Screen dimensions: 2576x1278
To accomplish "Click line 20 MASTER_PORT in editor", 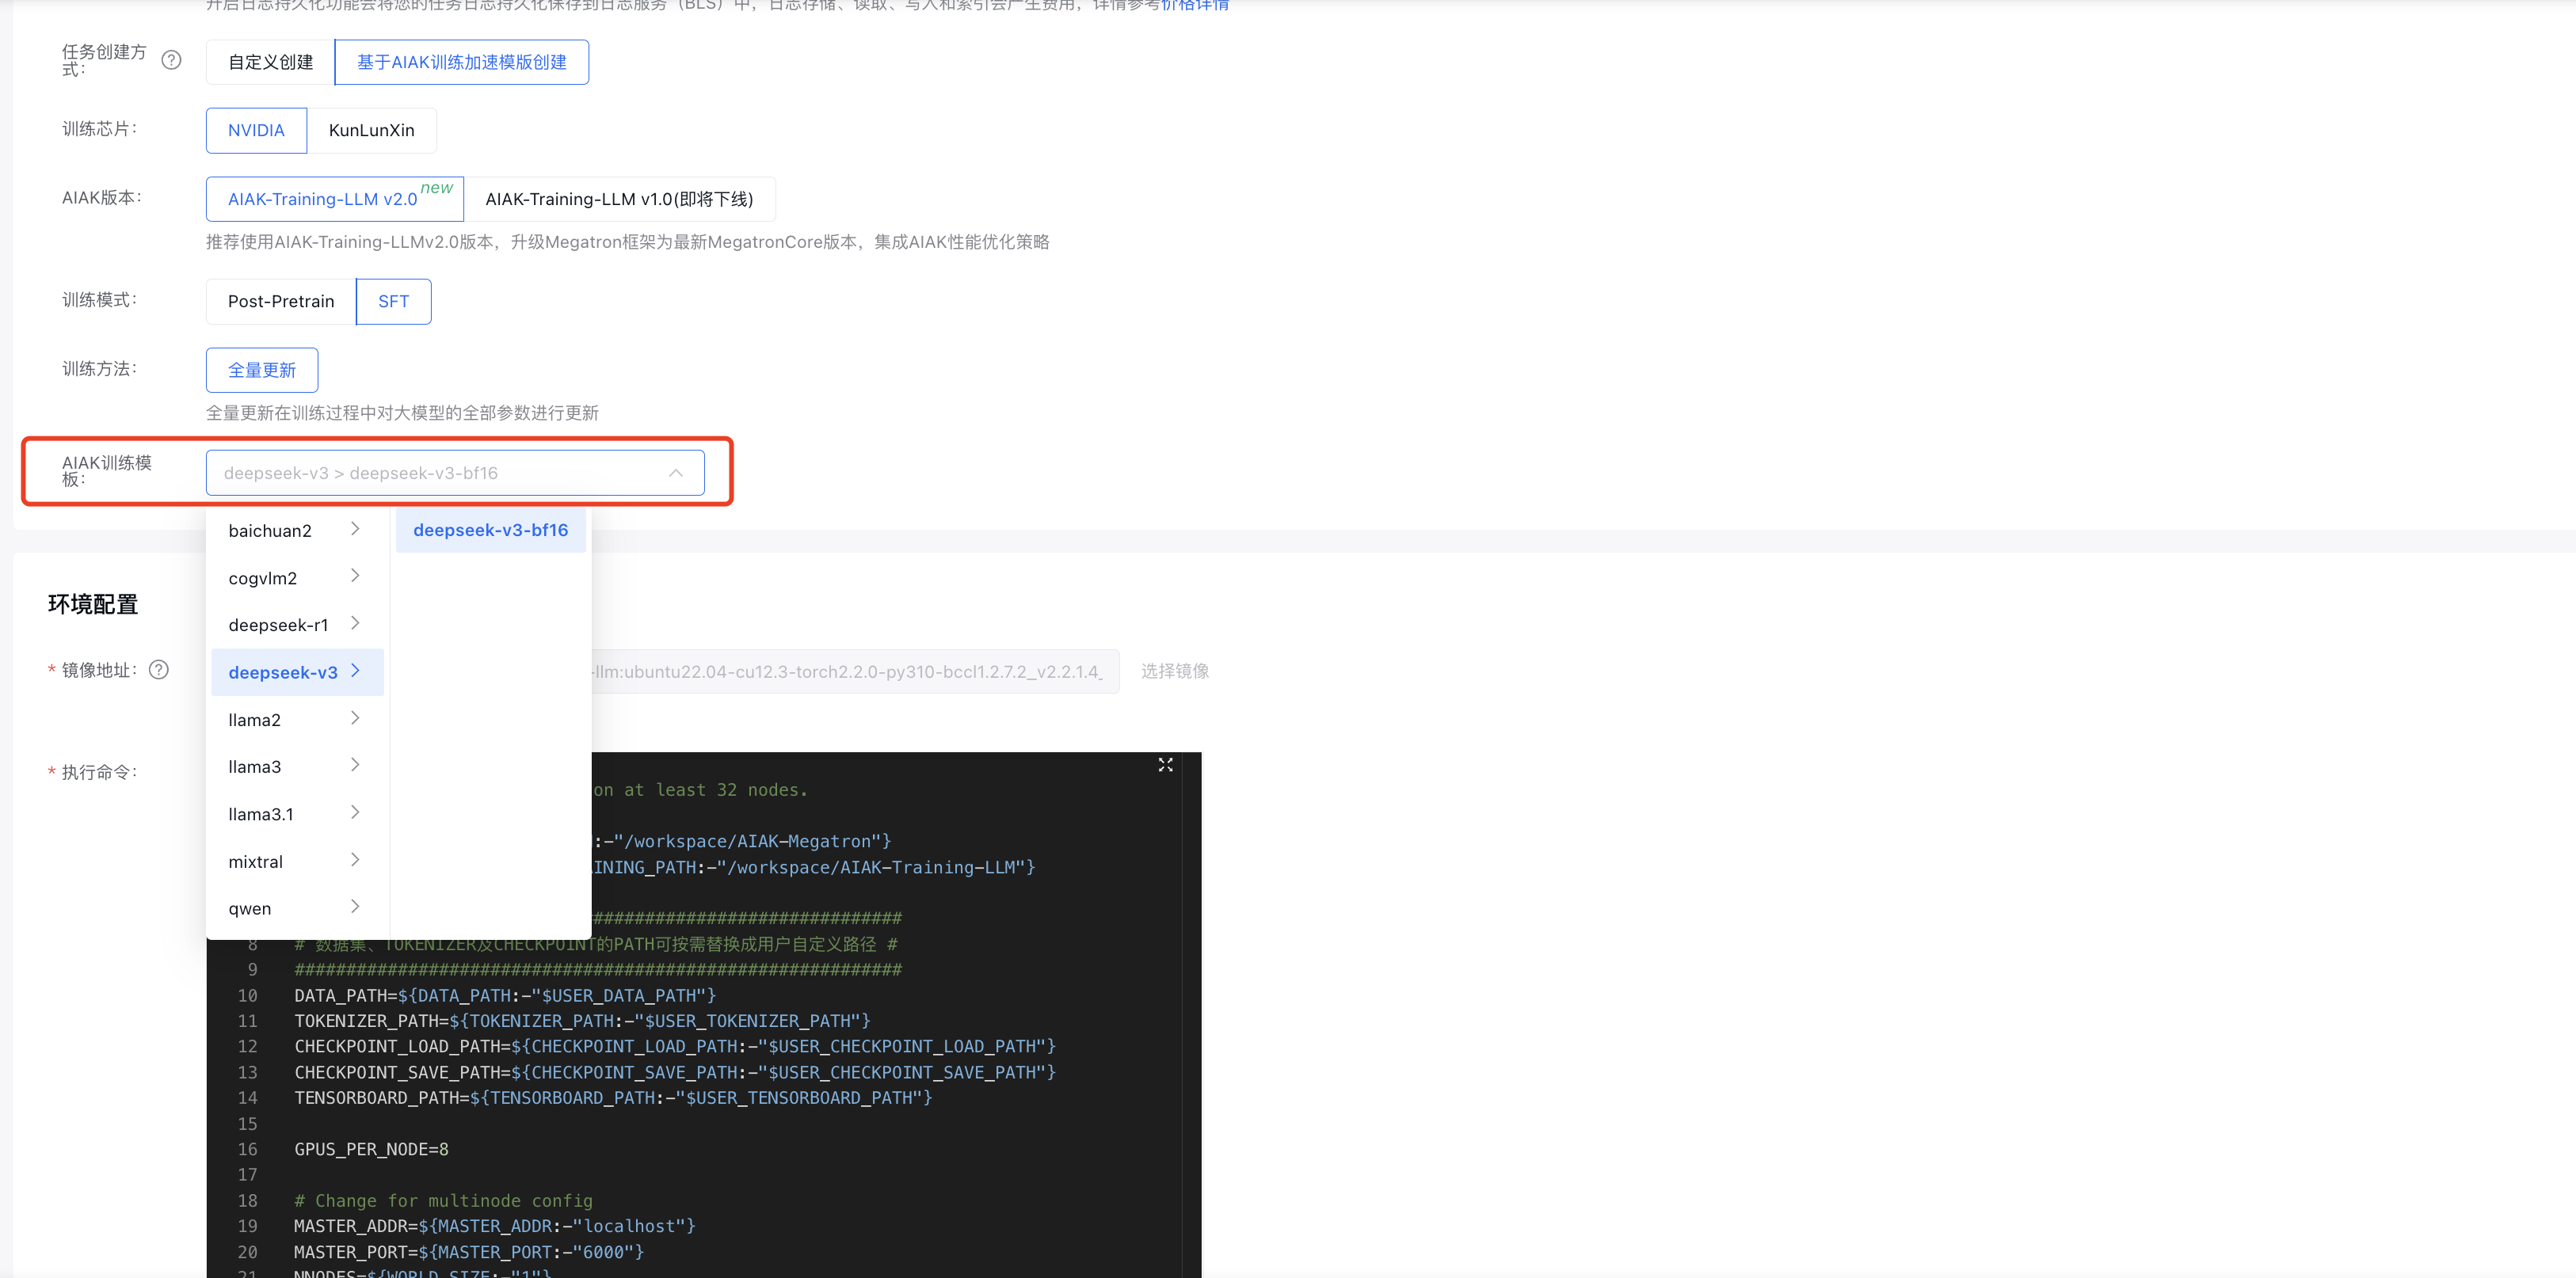I will click(x=469, y=1252).
